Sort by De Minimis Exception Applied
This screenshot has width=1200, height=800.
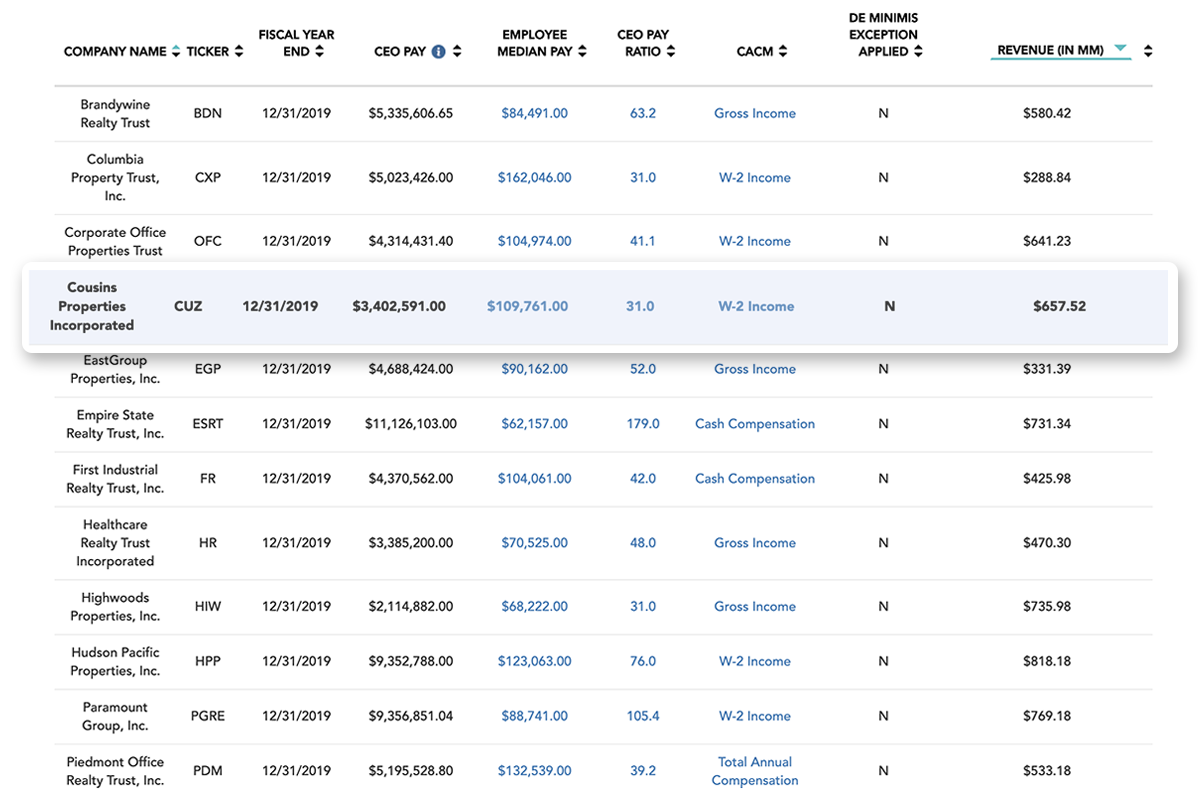(917, 51)
